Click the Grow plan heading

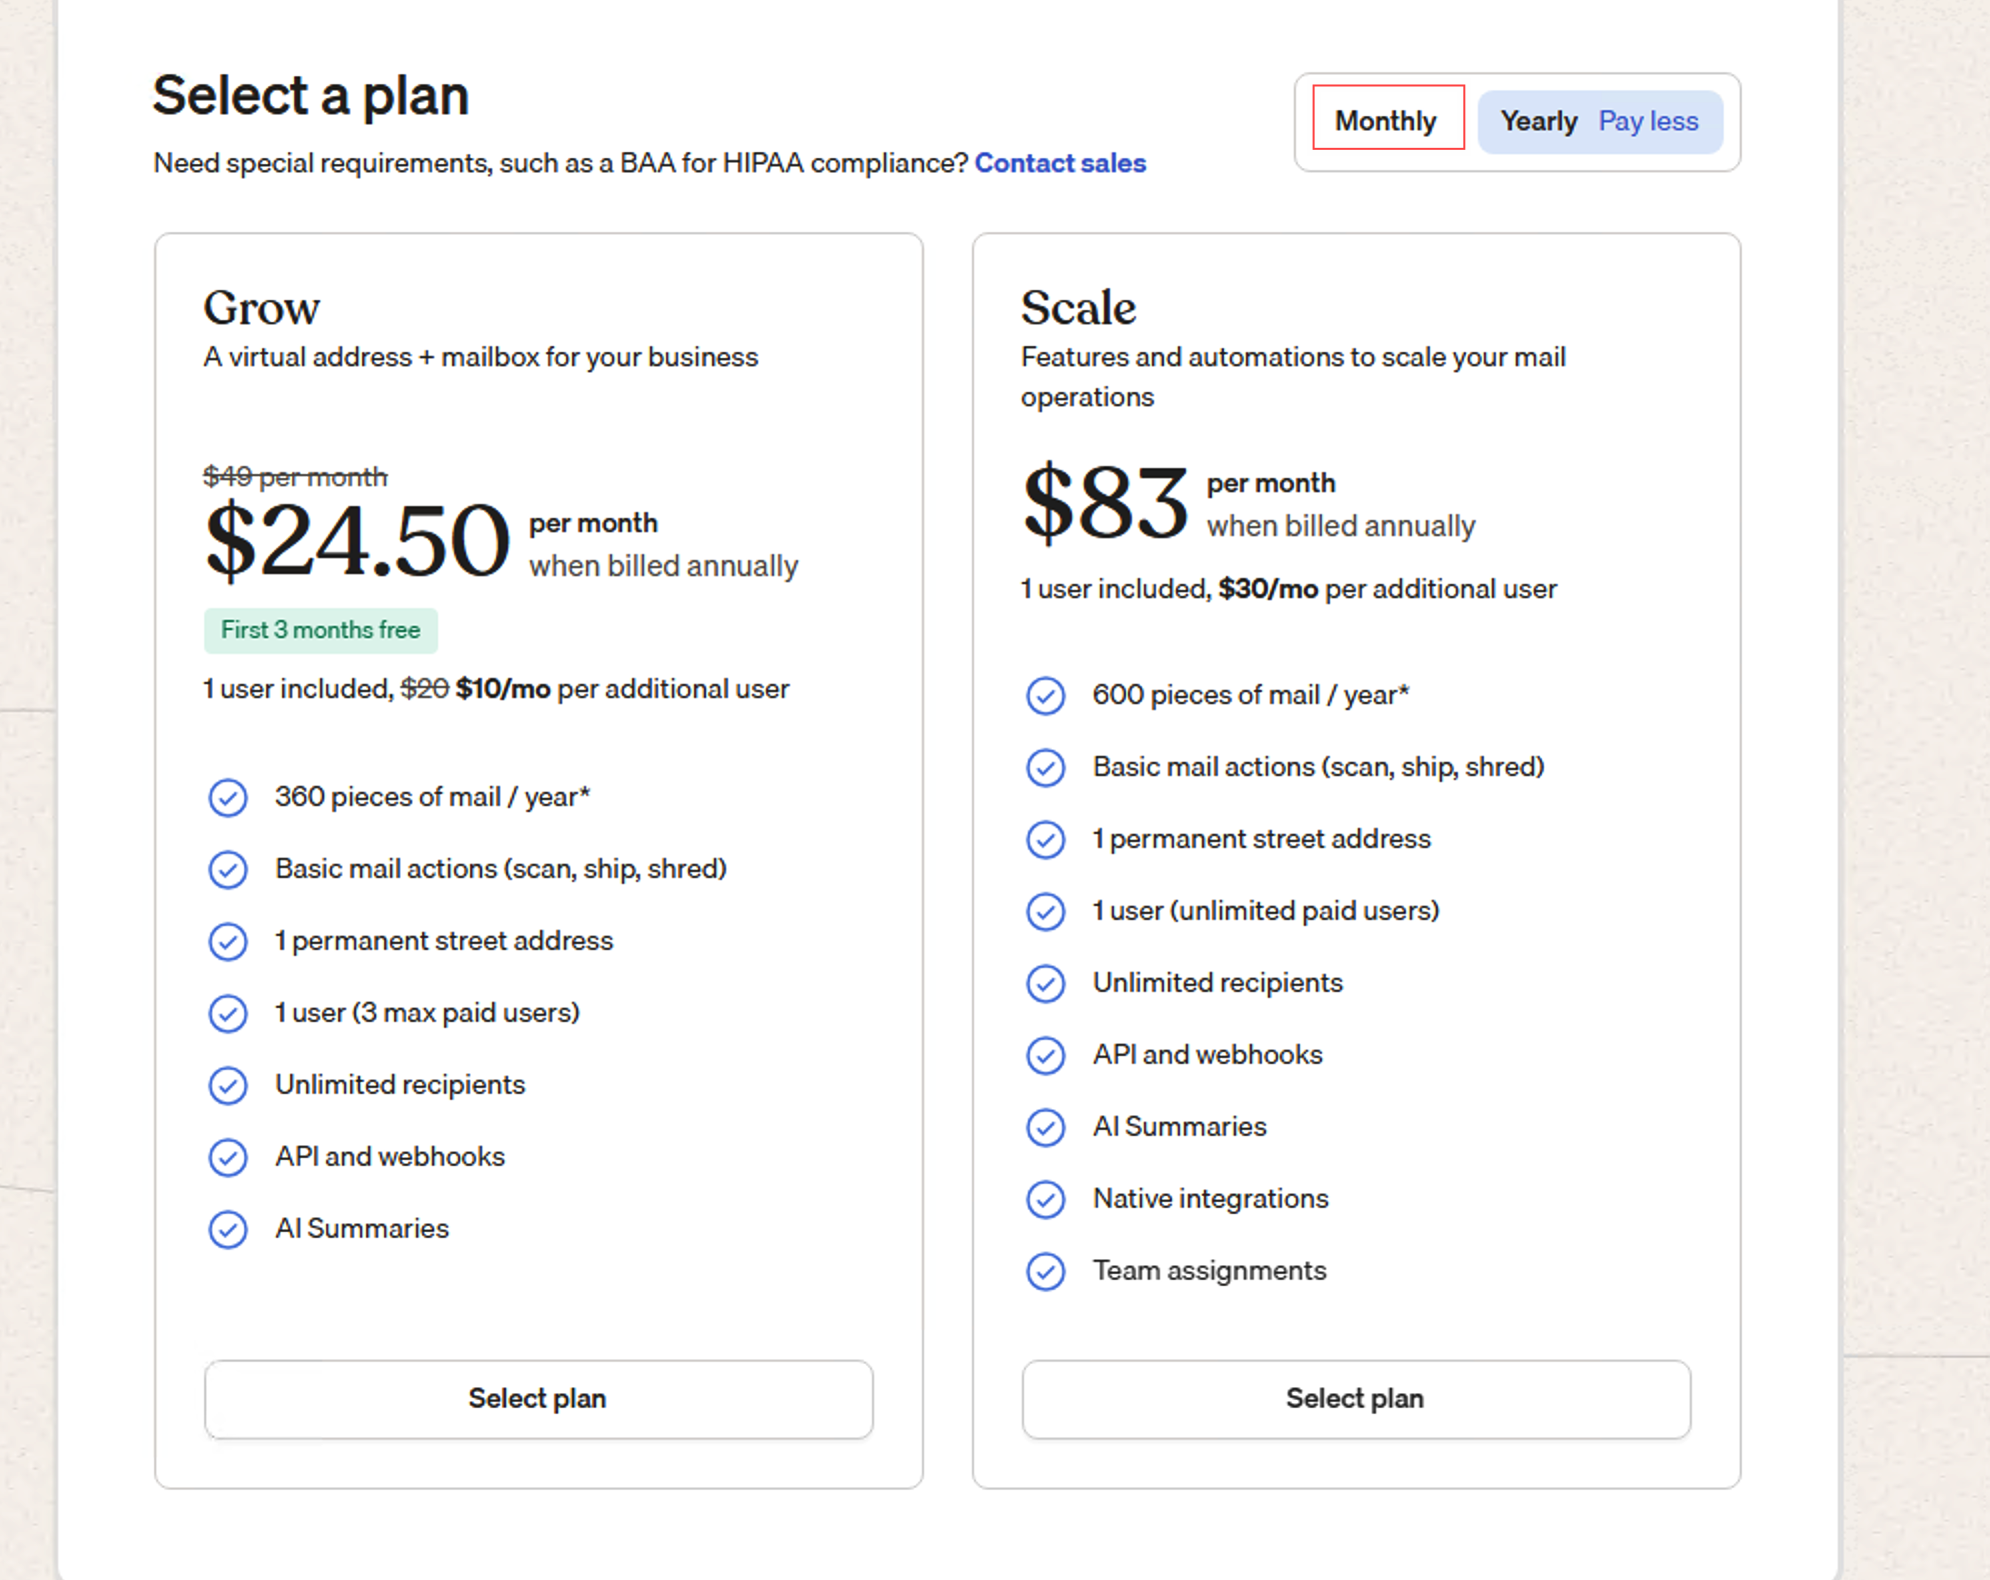pyautogui.click(x=262, y=308)
